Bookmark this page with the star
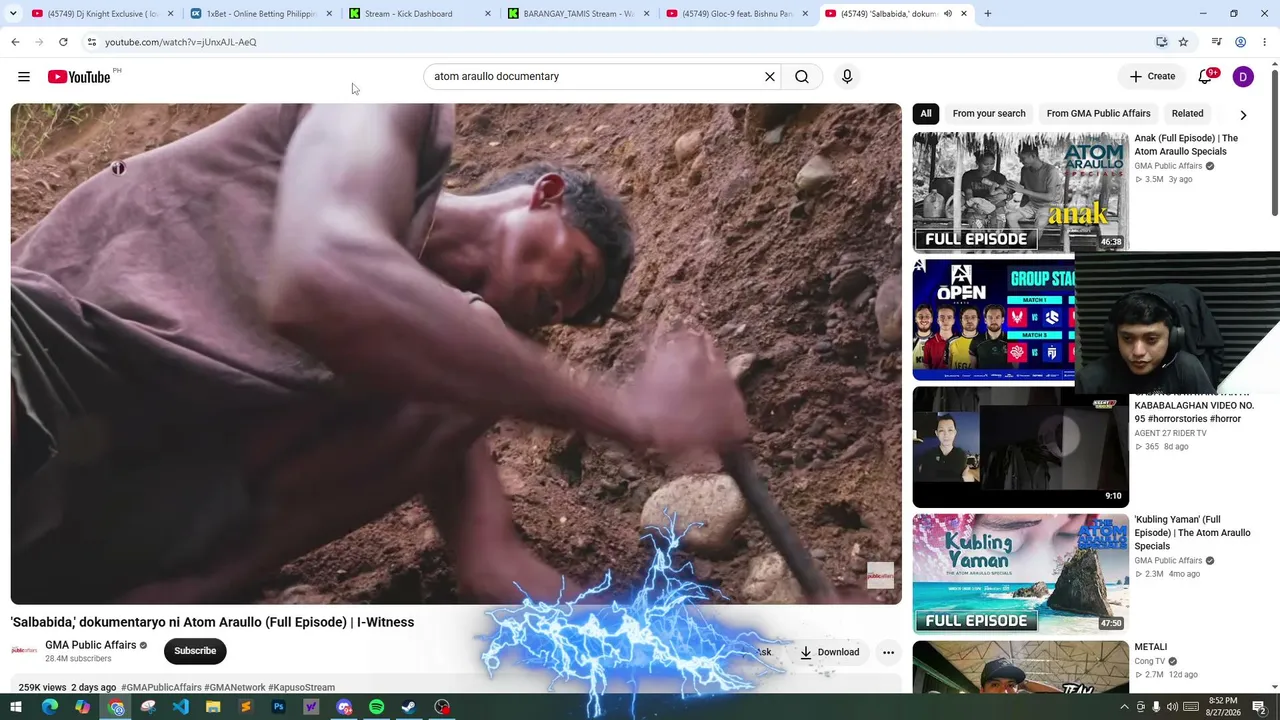Viewport: 1280px width, 720px height. click(x=1183, y=42)
